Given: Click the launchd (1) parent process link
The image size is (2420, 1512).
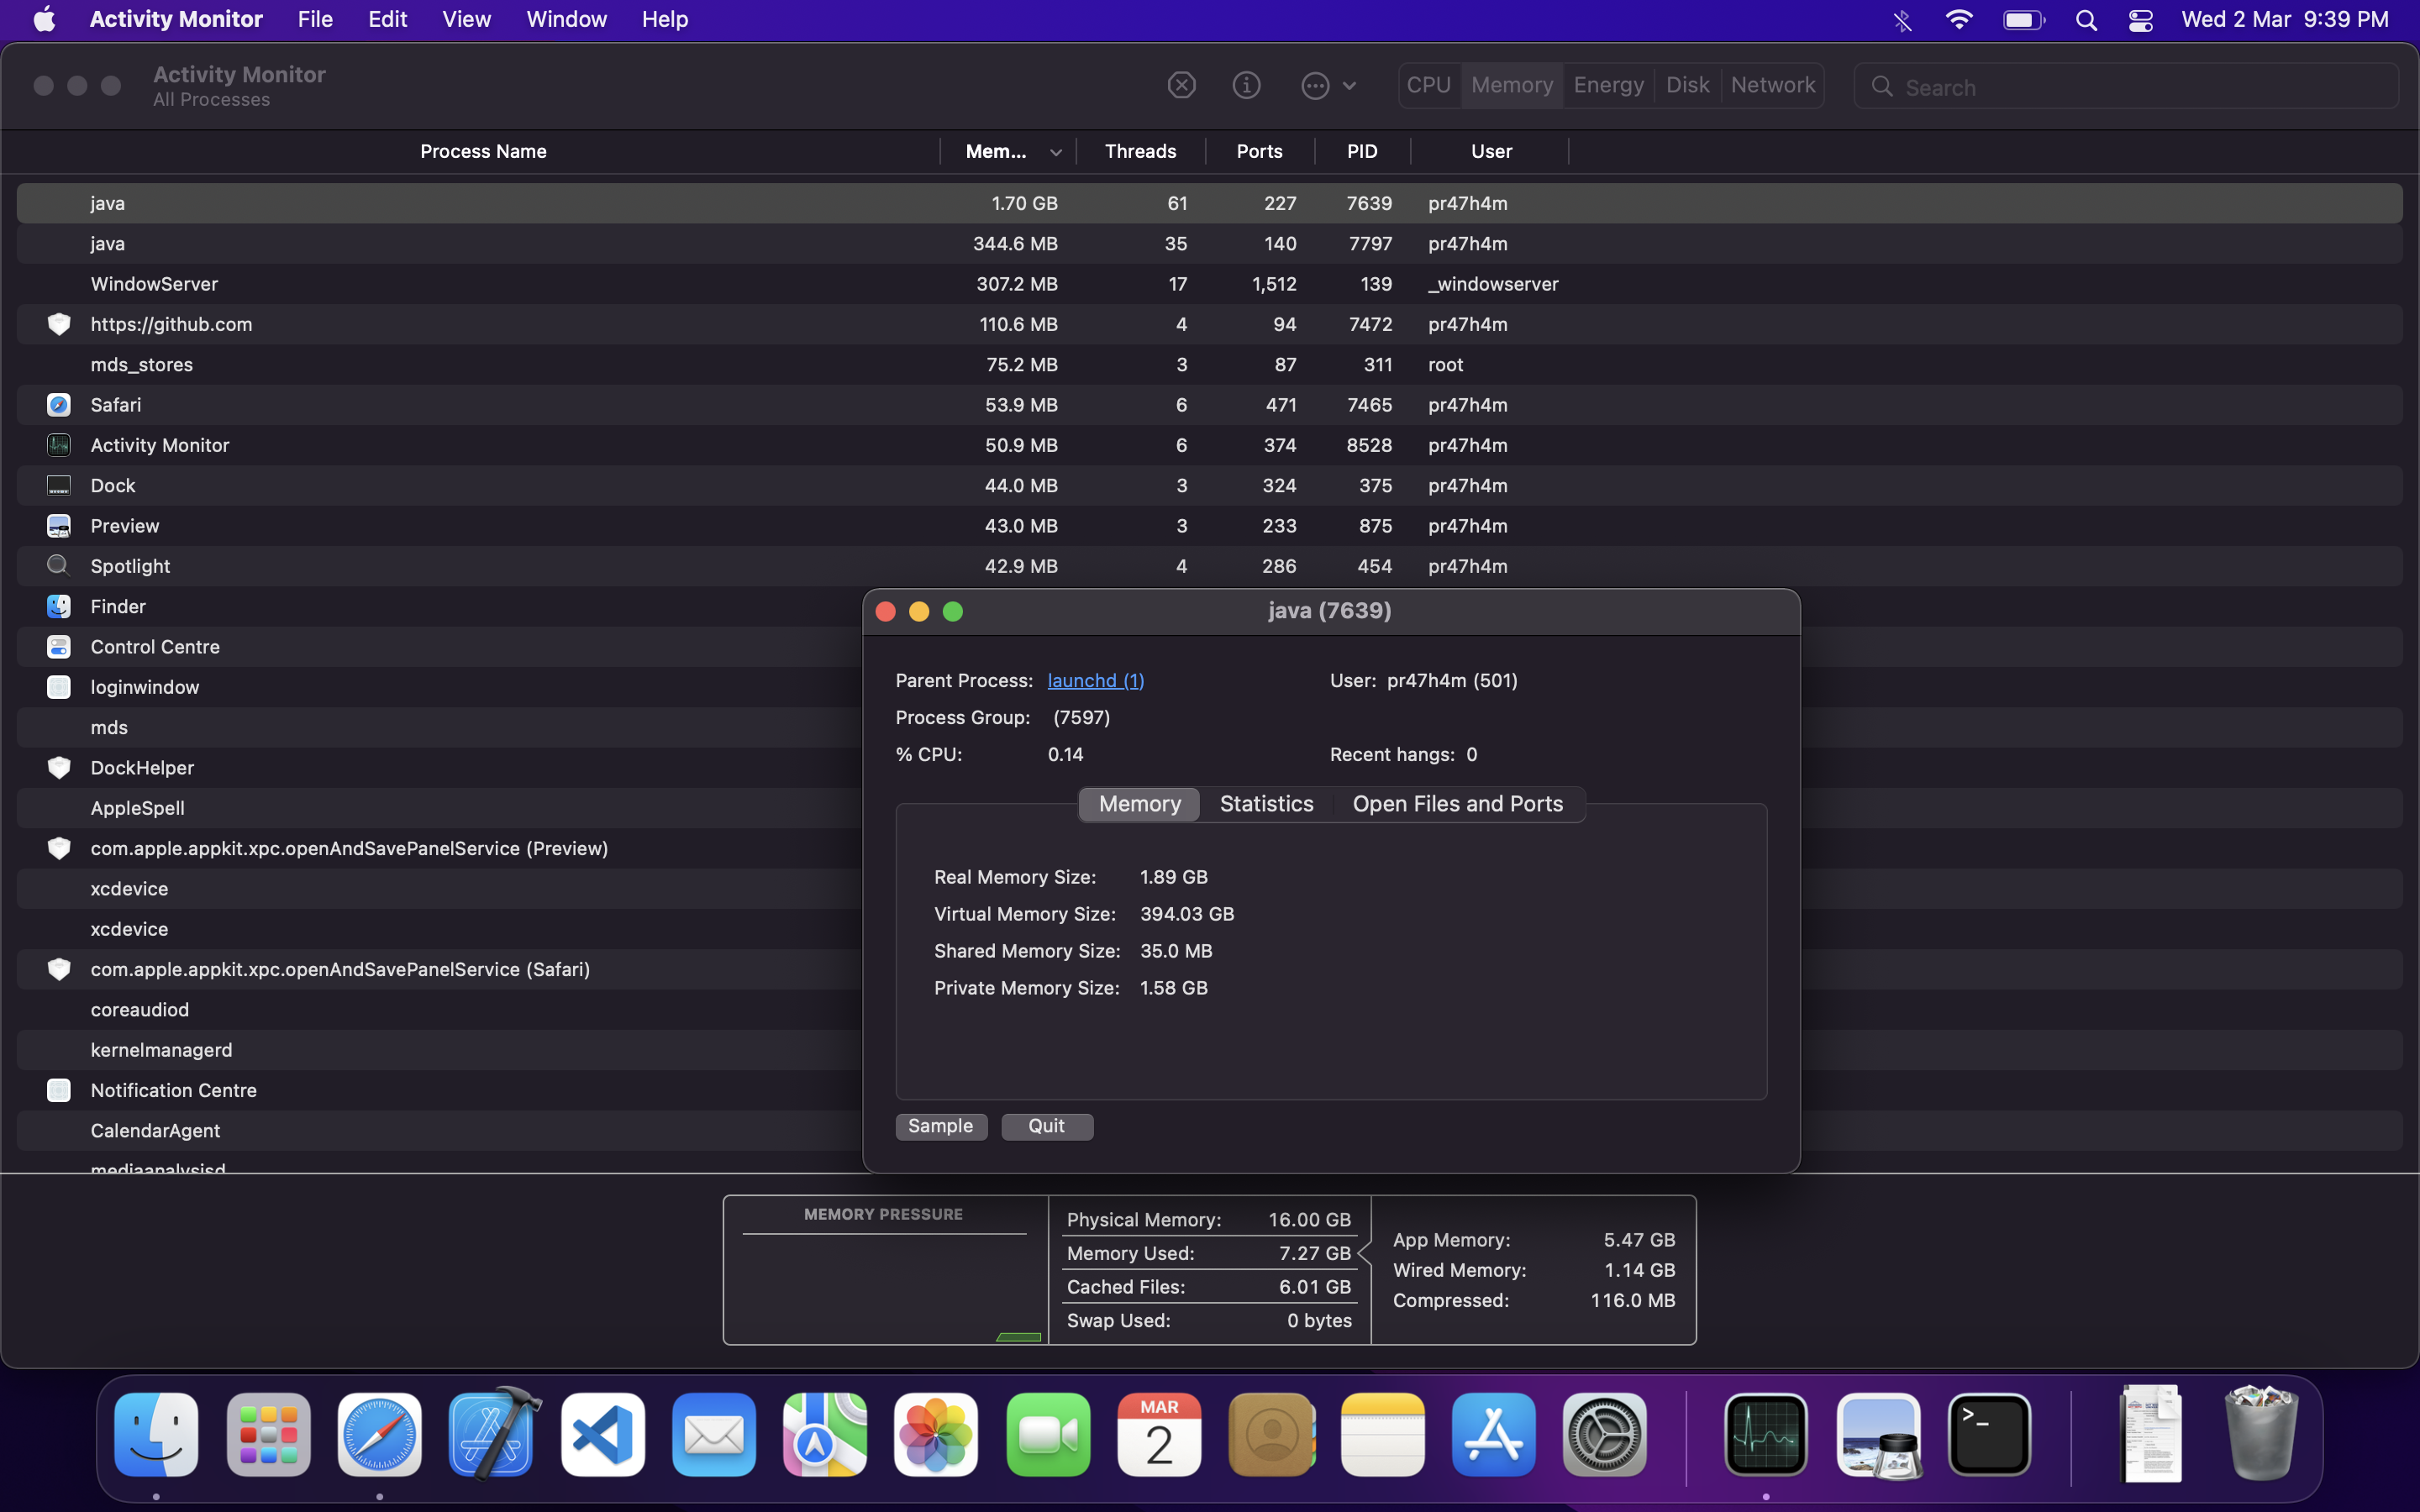Looking at the screenshot, I should [1095, 681].
